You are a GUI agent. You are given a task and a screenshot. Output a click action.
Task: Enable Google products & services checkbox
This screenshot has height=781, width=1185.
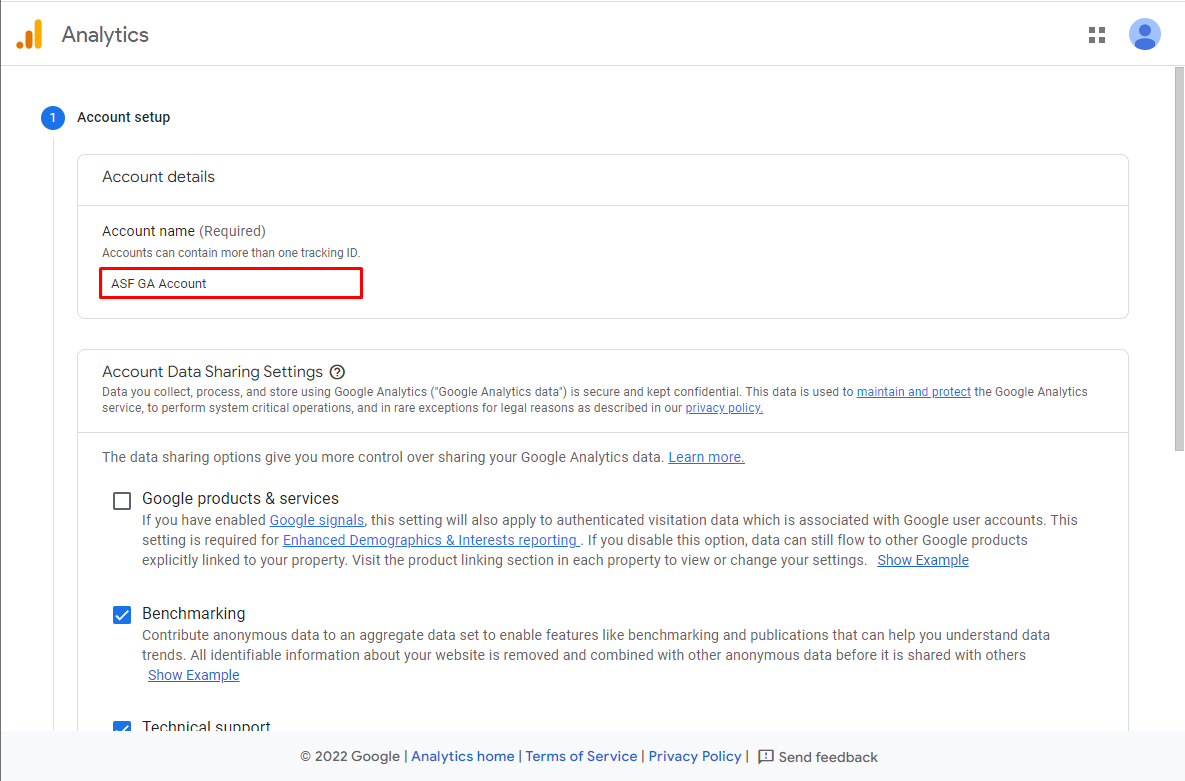click(122, 501)
